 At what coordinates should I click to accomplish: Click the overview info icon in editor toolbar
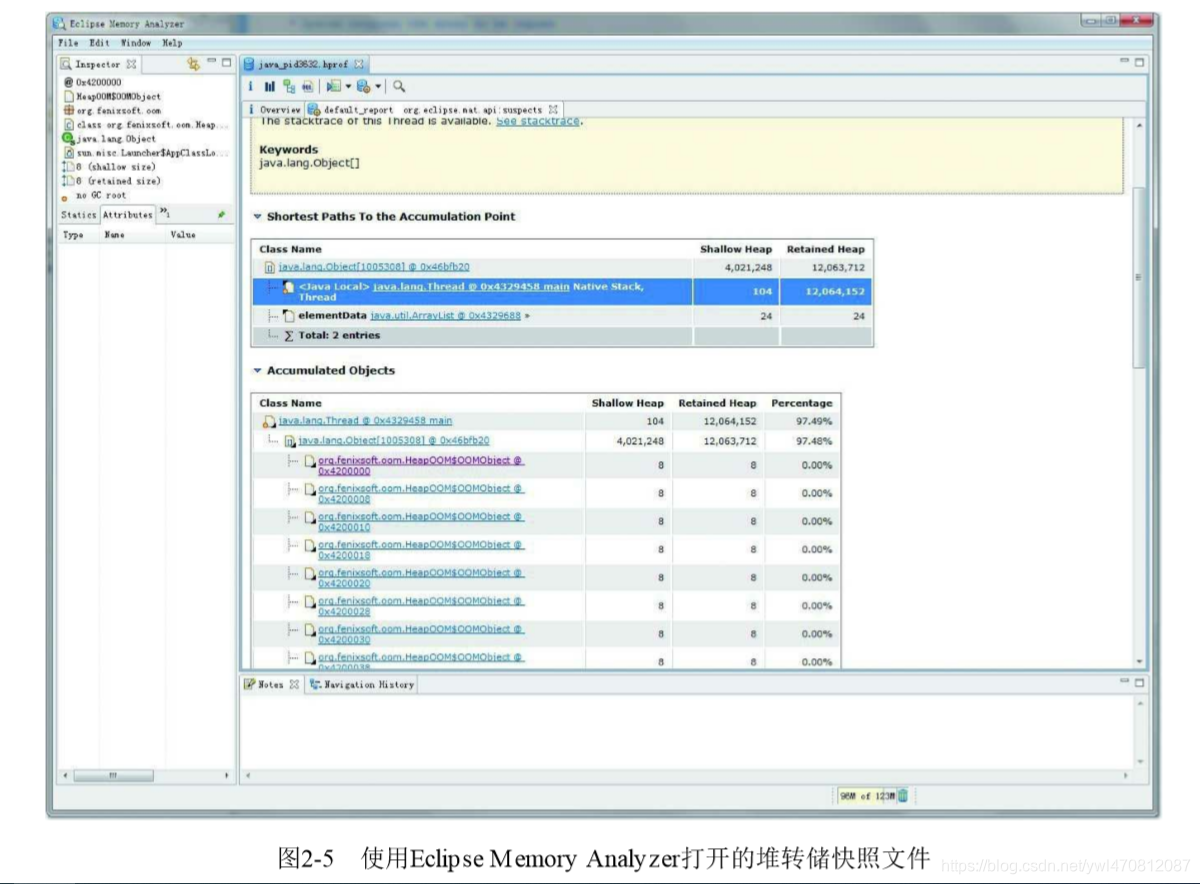(x=250, y=87)
